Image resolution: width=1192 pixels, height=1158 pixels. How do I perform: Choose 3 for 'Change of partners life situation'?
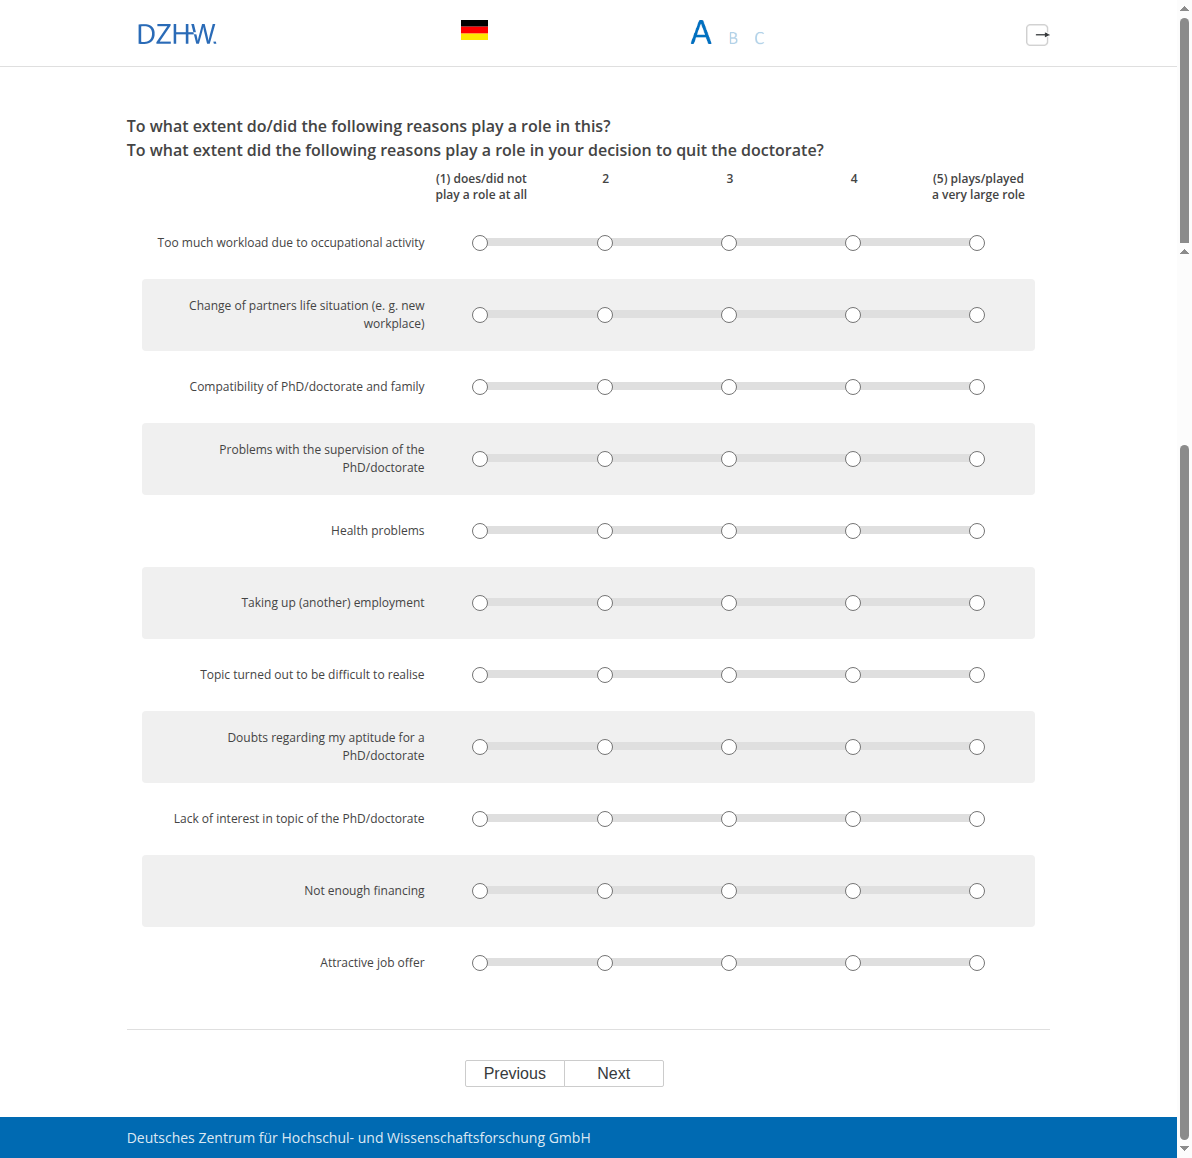(729, 315)
